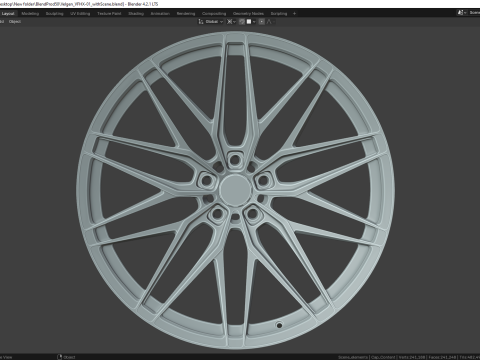Viewport: 480px width, 360px height.
Task: Open the Compositing workspace tab
Action: [214, 14]
